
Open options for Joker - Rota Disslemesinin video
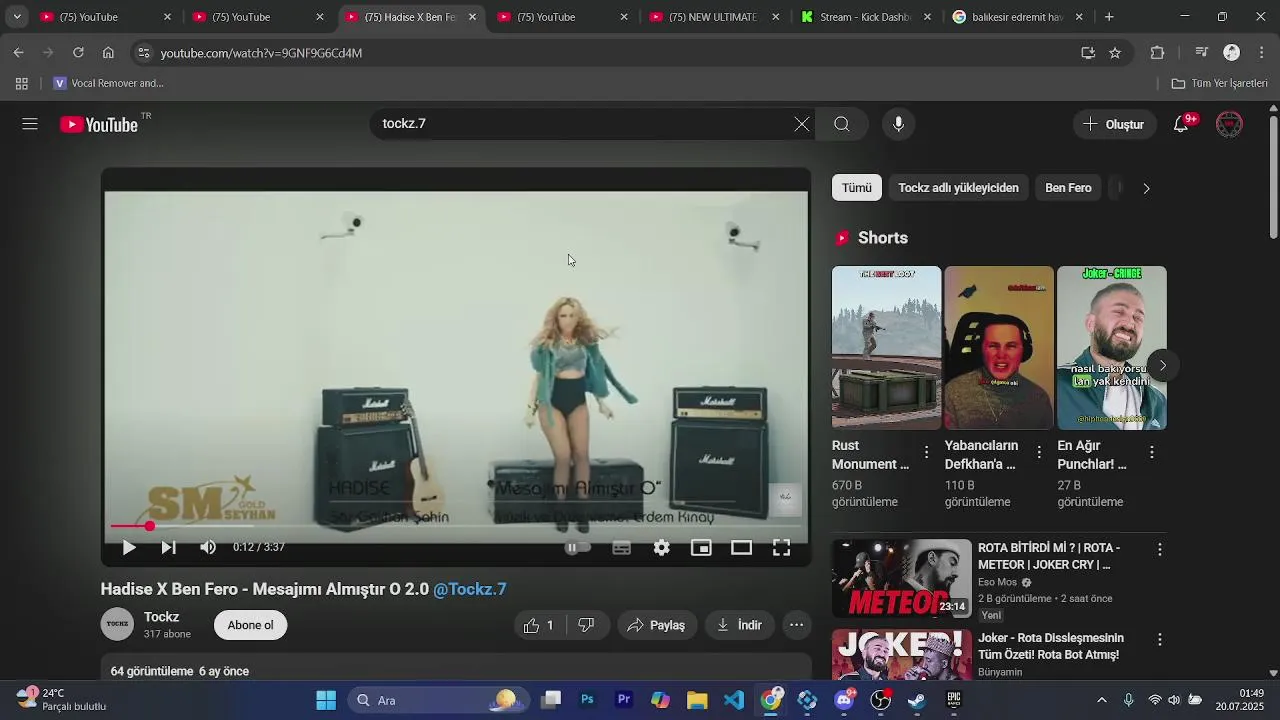point(1160,639)
